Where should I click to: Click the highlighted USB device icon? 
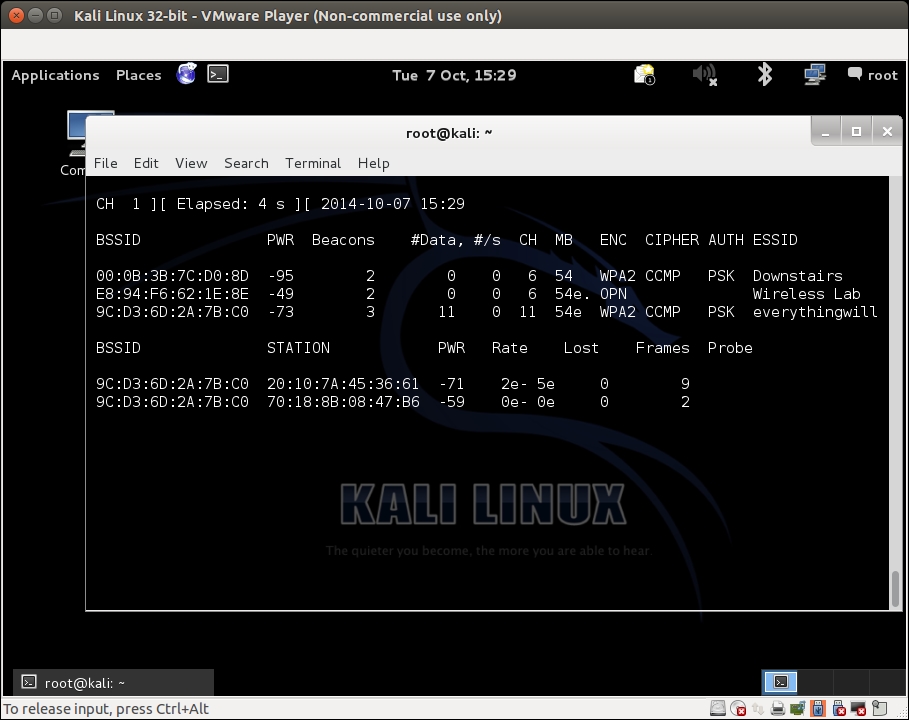pos(818,708)
